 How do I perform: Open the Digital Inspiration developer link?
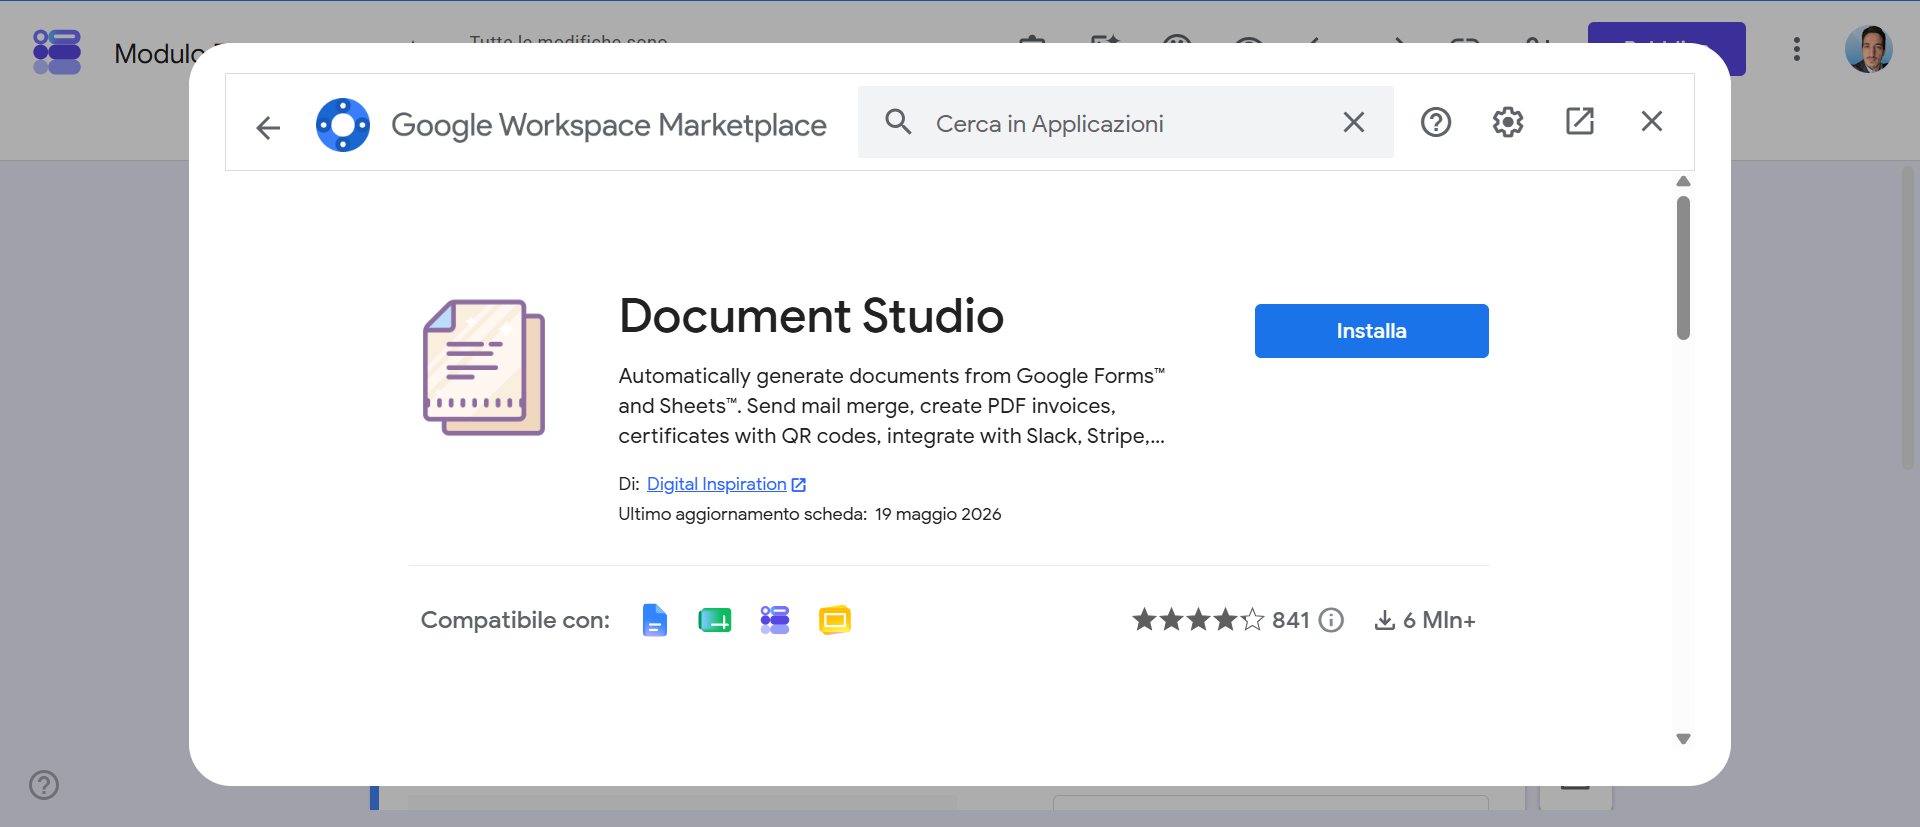pyautogui.click(x=717, y=484)
